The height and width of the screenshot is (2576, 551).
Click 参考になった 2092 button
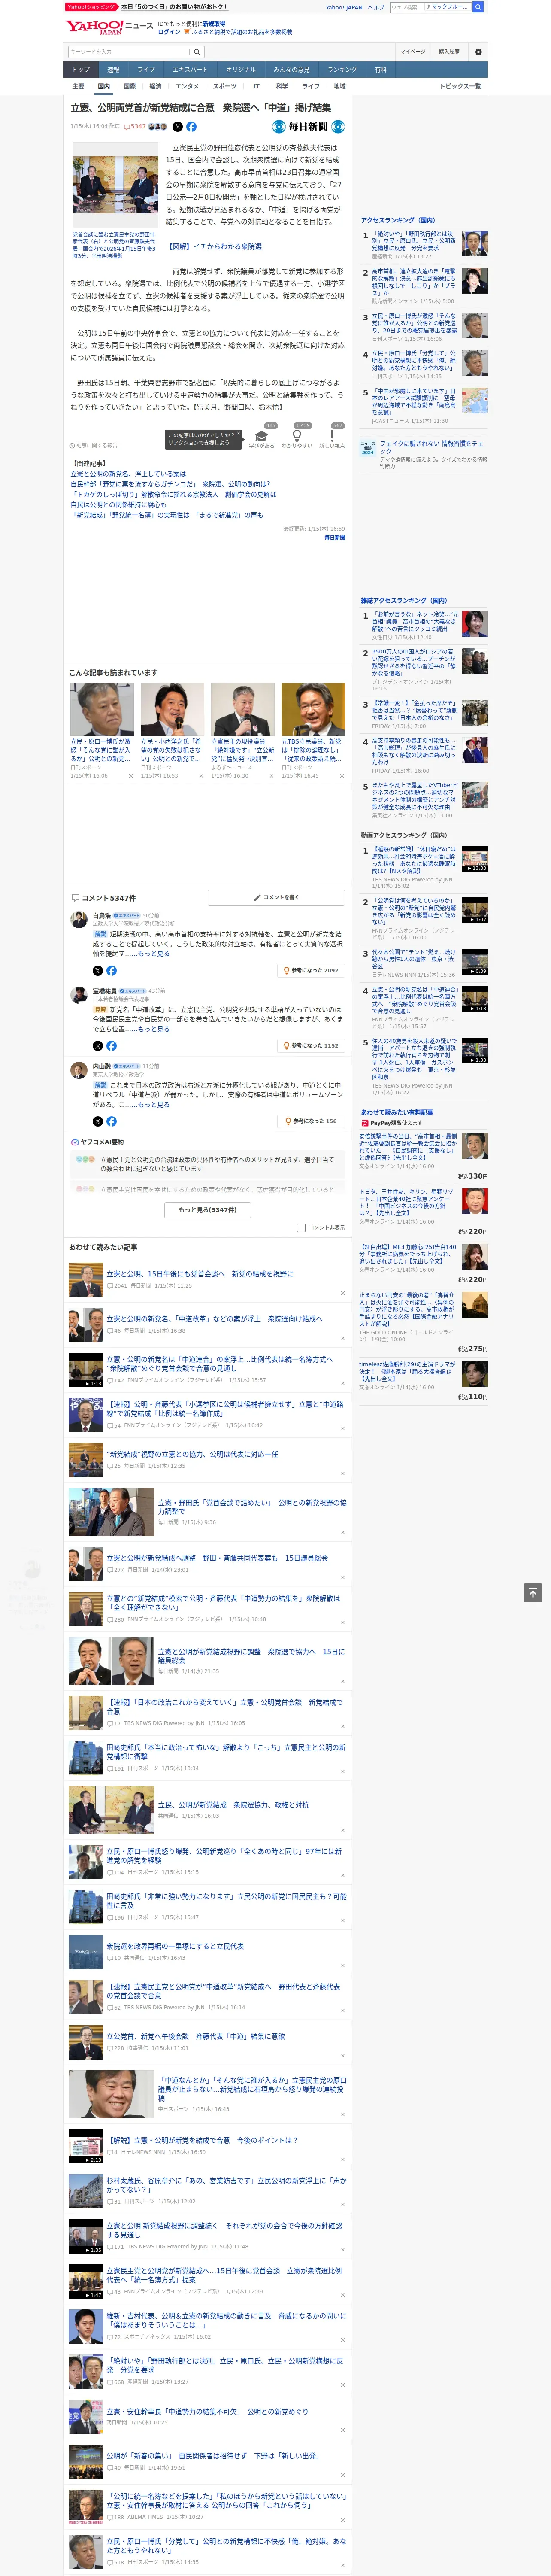tap(311, 970)
